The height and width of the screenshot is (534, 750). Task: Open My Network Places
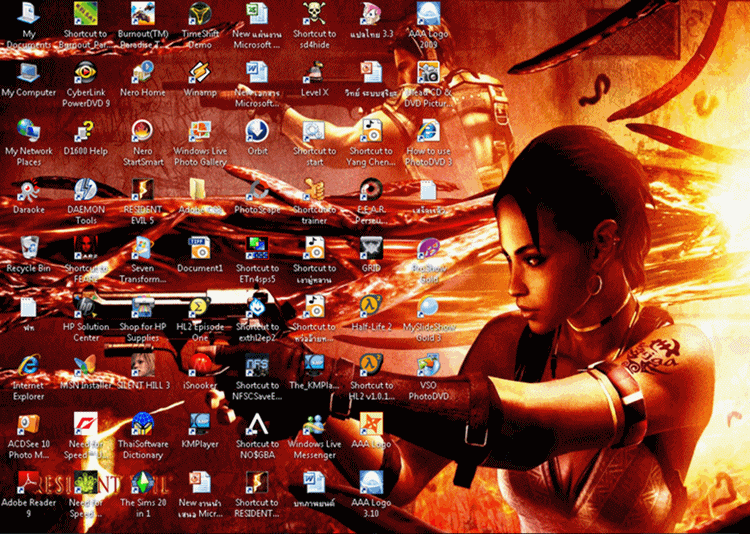pyautogui.click(x=28, y=131)
